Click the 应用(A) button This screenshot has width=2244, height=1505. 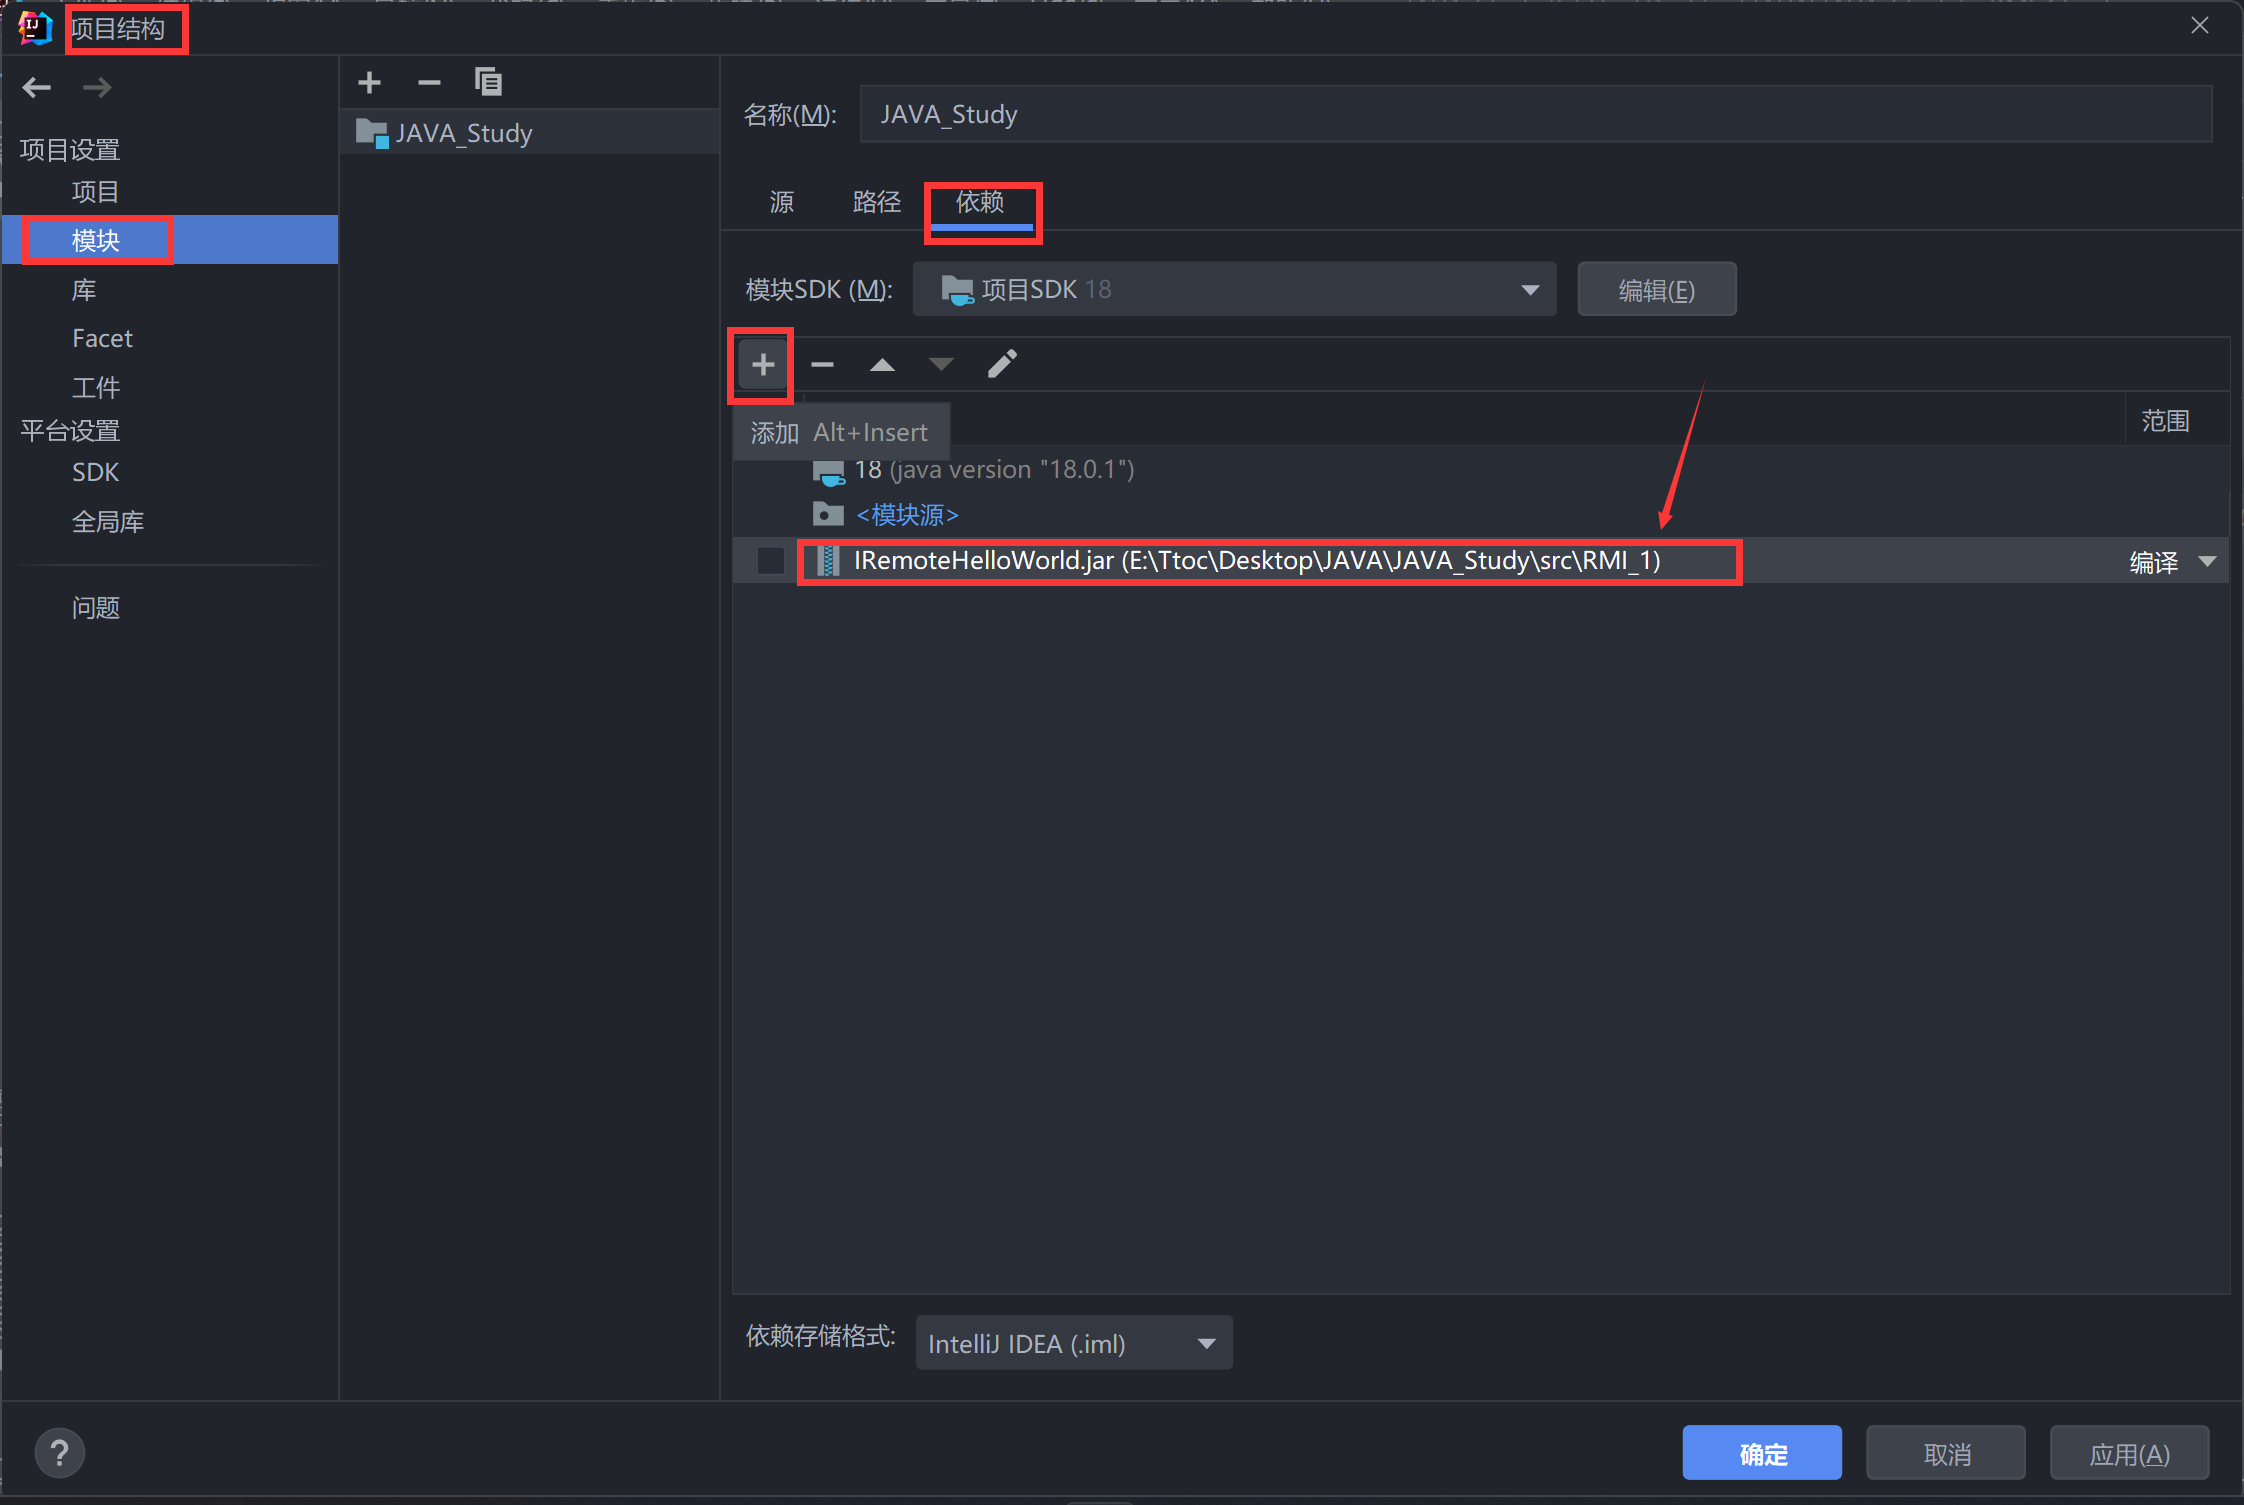click(x=2130, y=1453)
